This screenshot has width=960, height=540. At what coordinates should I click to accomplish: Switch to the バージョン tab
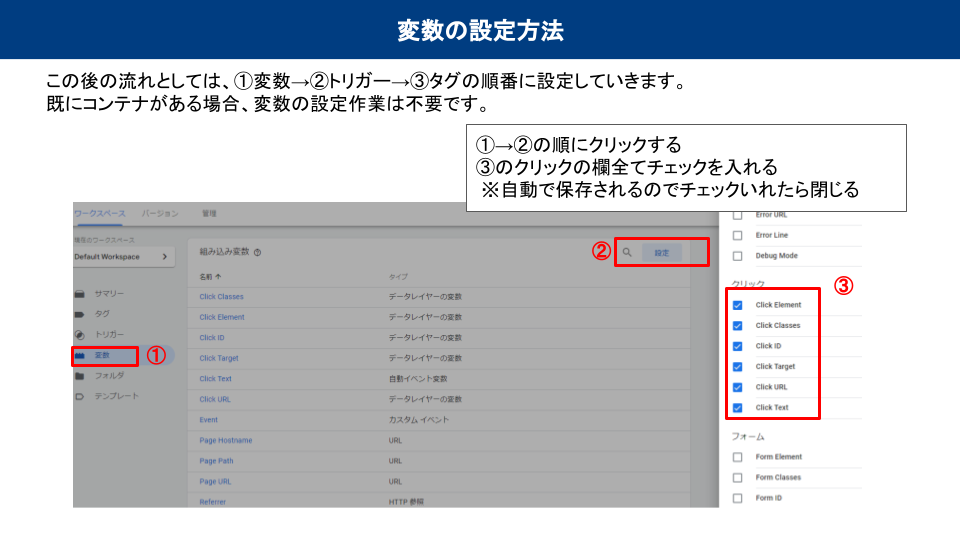click(159, 214)
